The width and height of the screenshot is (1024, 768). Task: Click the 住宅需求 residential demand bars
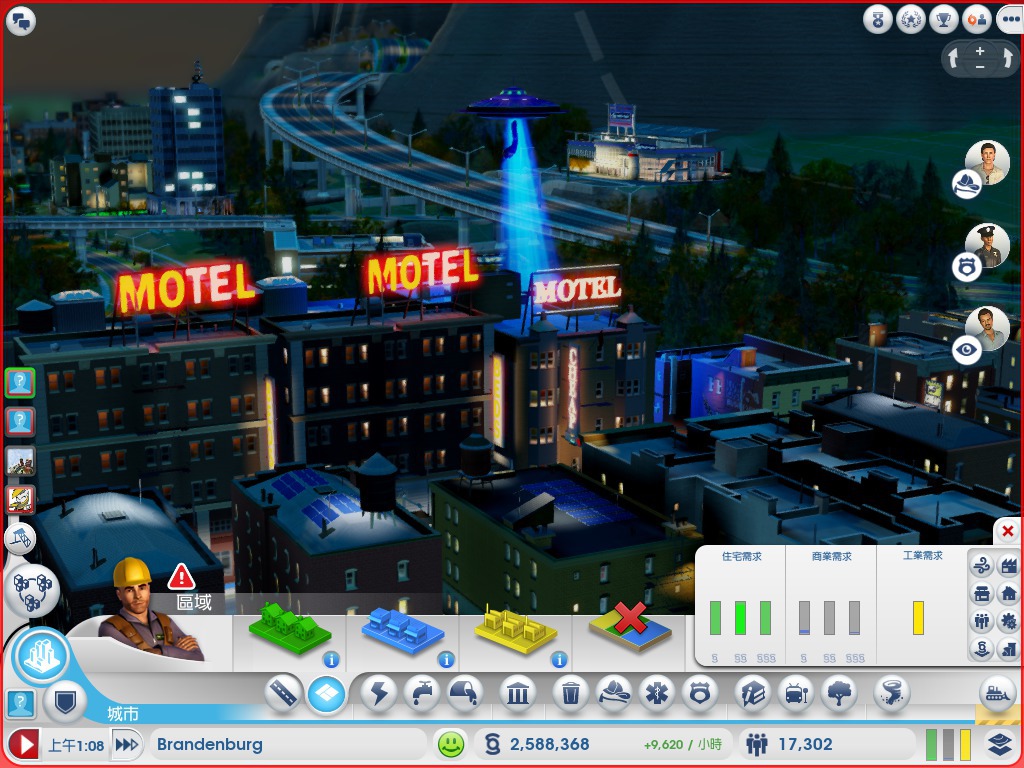(x=741, y=618)
